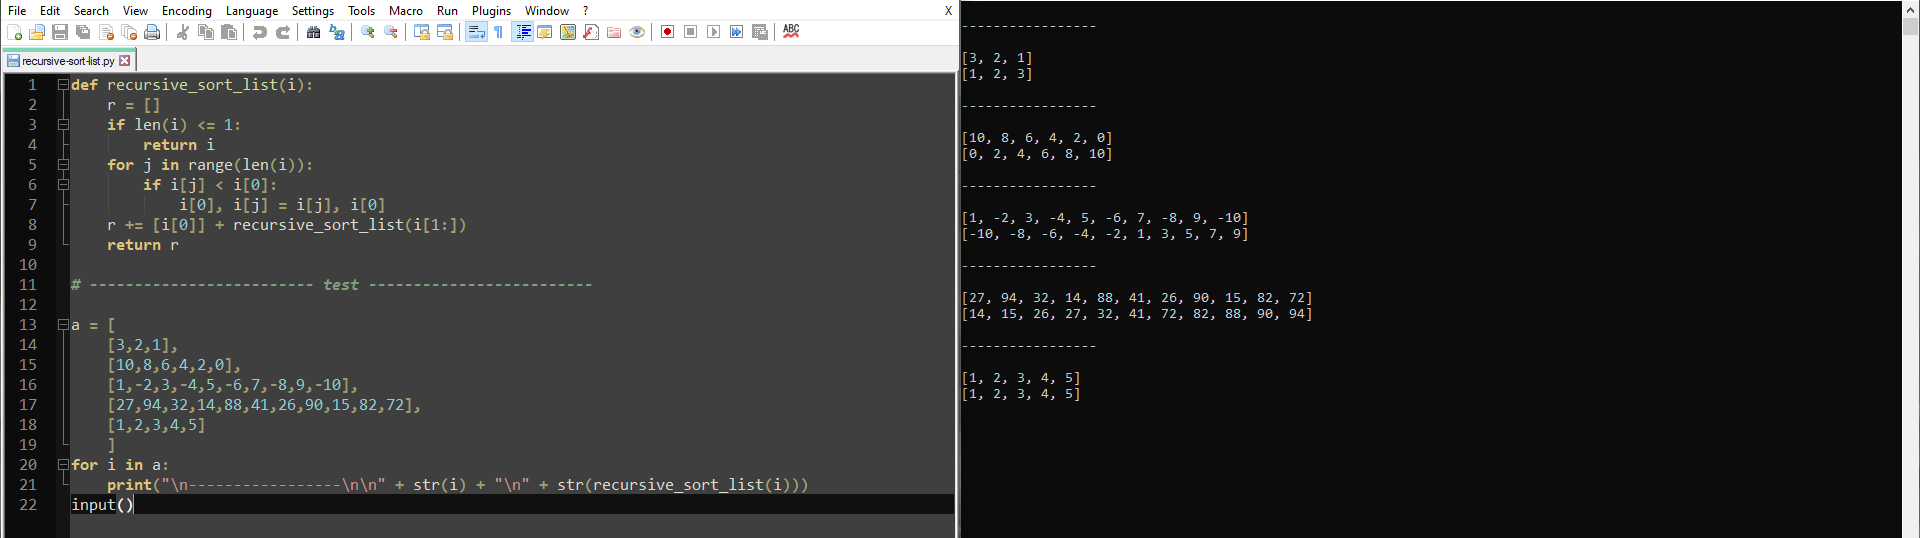
Task: Open the Tools menu
Action: 362,11
